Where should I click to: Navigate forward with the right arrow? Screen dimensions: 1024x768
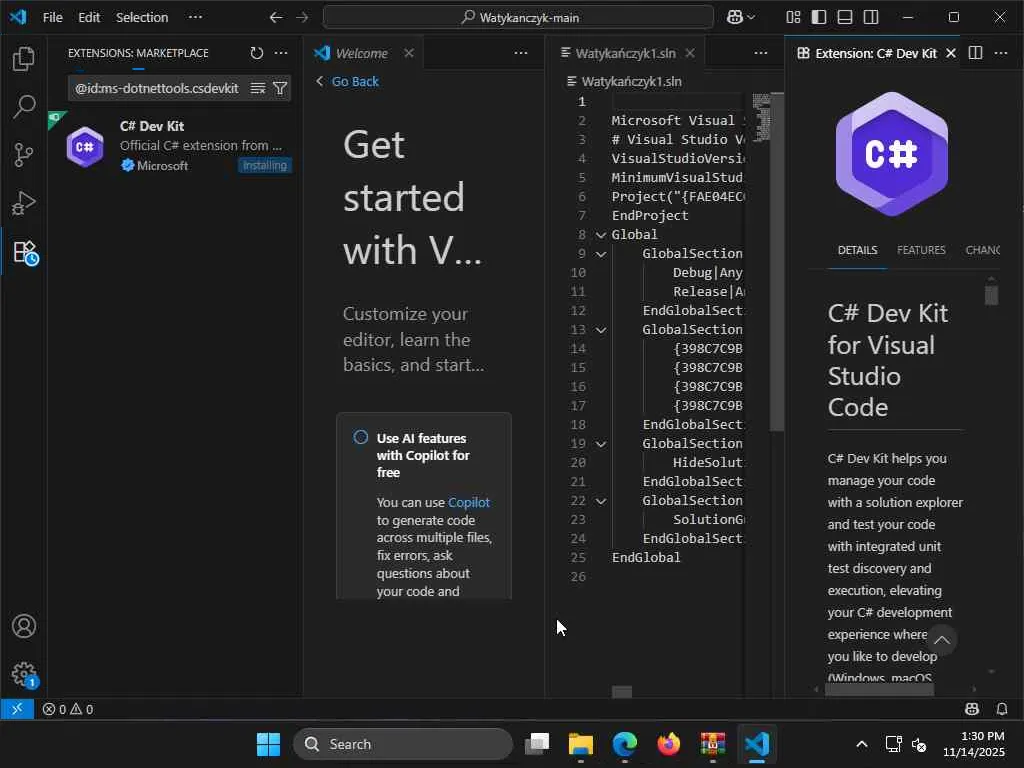pos(302,18)
